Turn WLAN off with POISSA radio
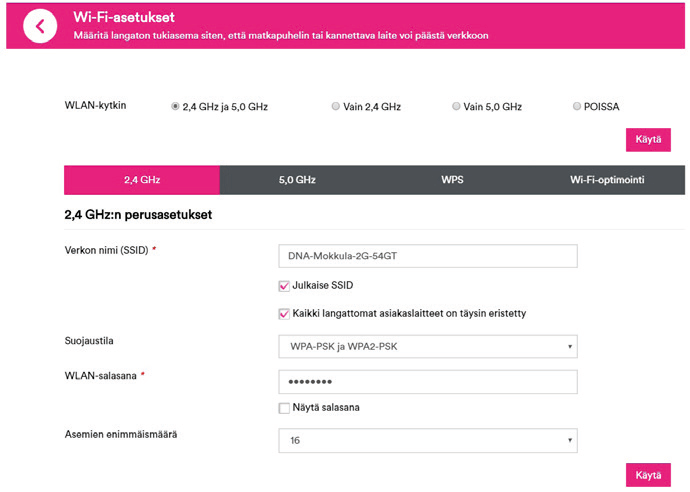690x492 pixels. (x=577, y=106)
